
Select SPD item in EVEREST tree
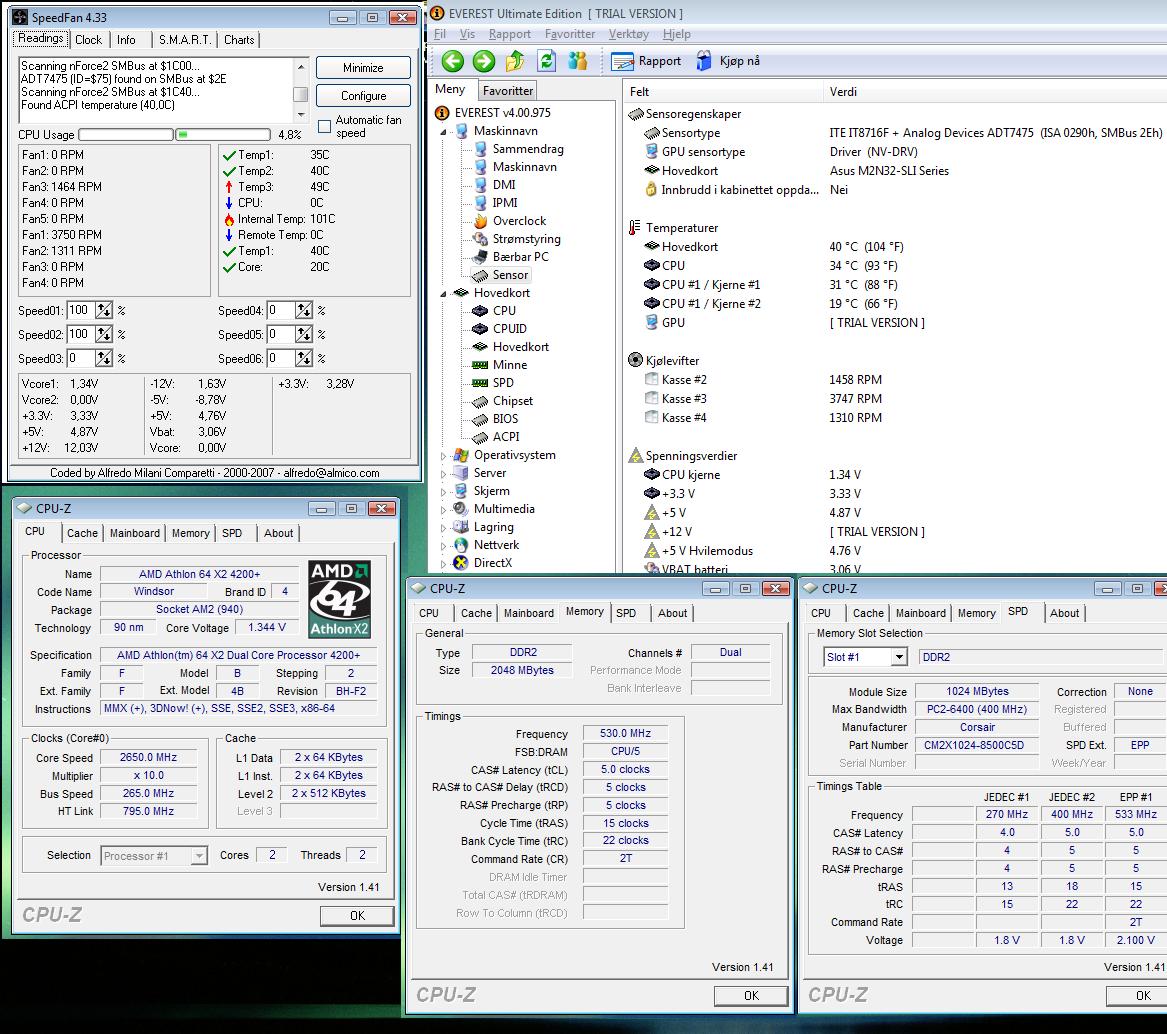[x=493, y=383]
